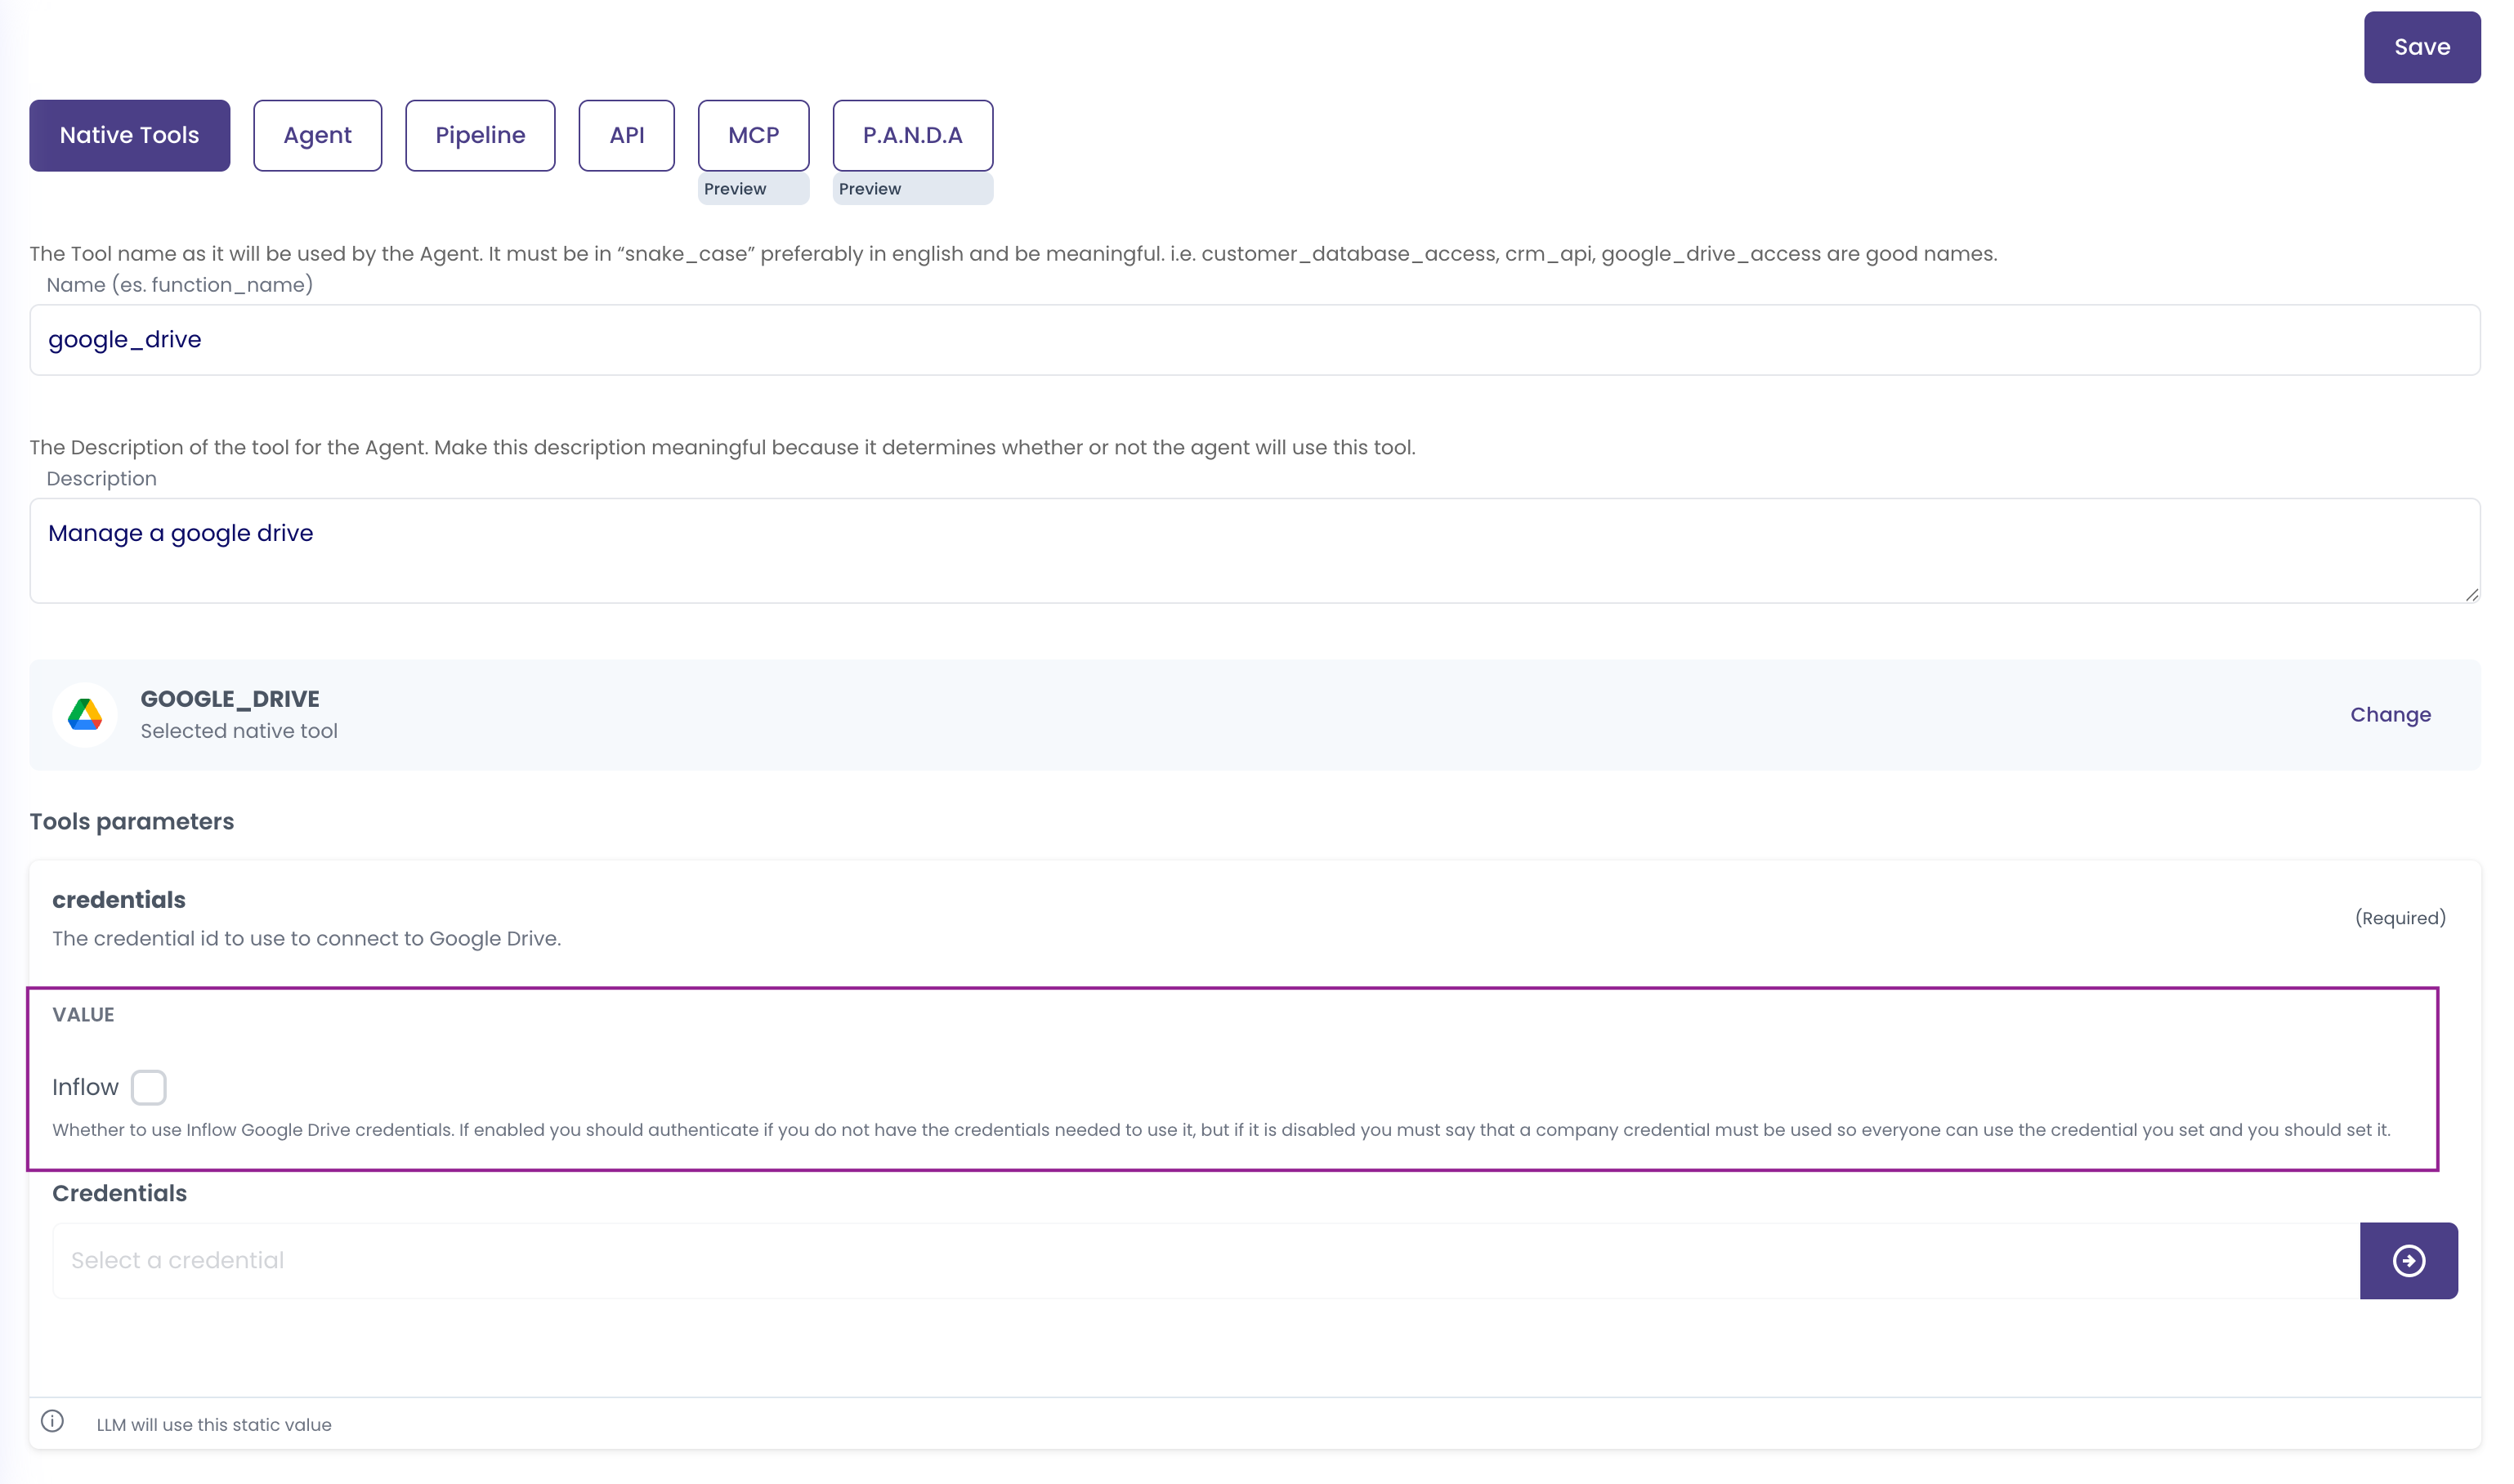The image size is (2514, 1484).
Task: Click the arrow button next to credential selector
Action: point(2408,1260)
